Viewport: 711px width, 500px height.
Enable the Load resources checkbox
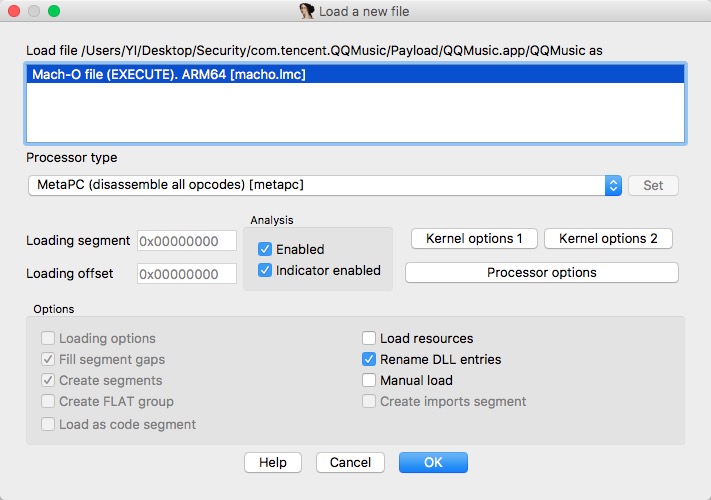370,338
